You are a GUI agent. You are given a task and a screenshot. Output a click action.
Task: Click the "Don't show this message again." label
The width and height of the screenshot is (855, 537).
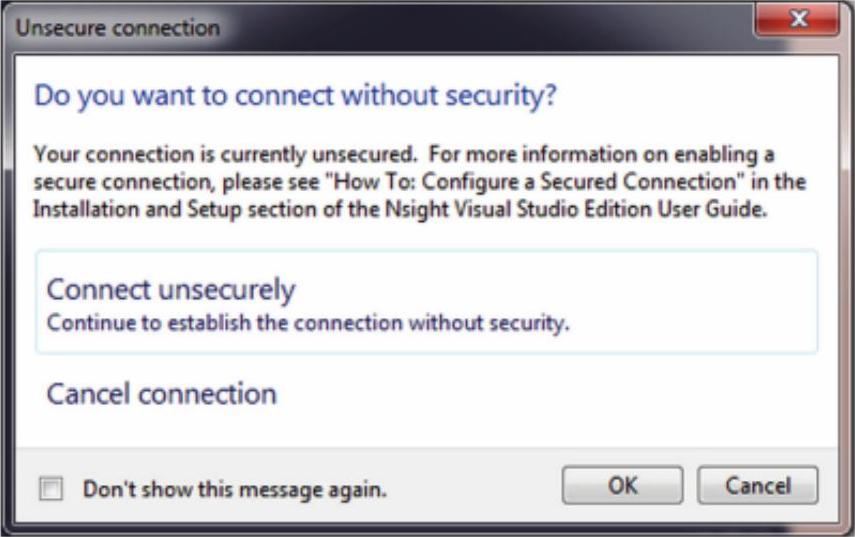234,489
